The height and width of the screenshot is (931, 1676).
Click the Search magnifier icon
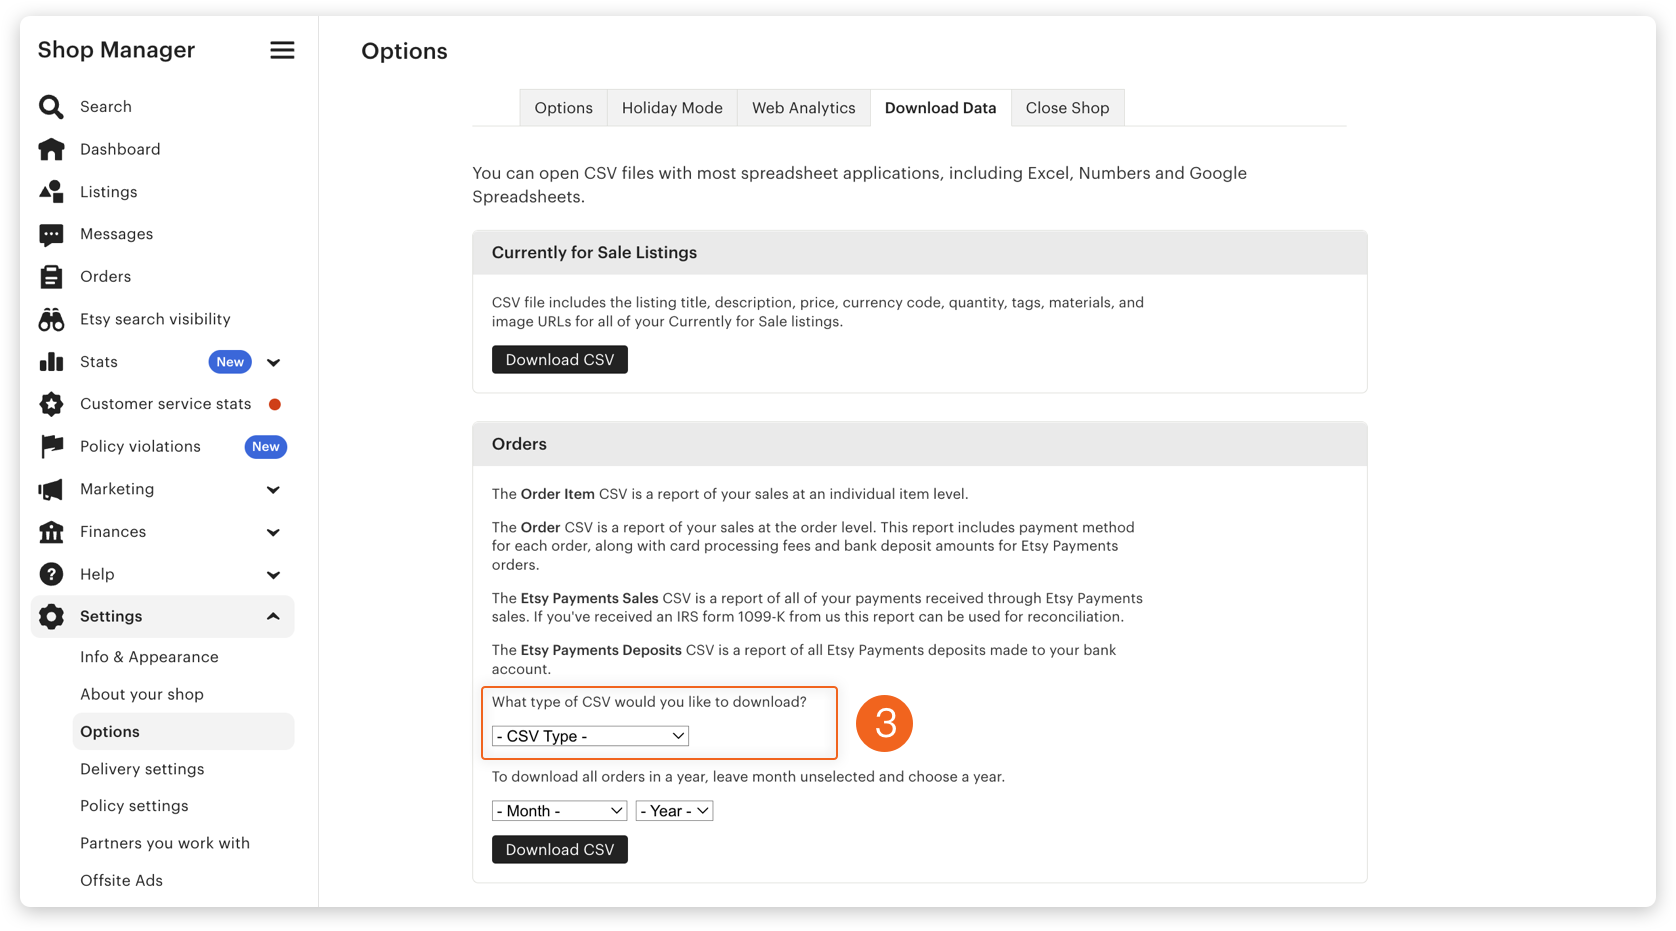[x=51, y=107]
